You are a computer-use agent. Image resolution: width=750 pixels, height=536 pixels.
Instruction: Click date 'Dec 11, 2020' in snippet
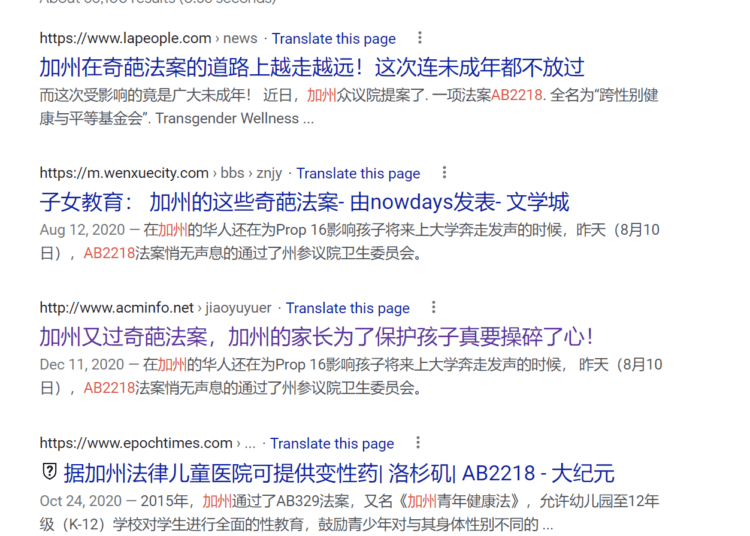[82, 365]
